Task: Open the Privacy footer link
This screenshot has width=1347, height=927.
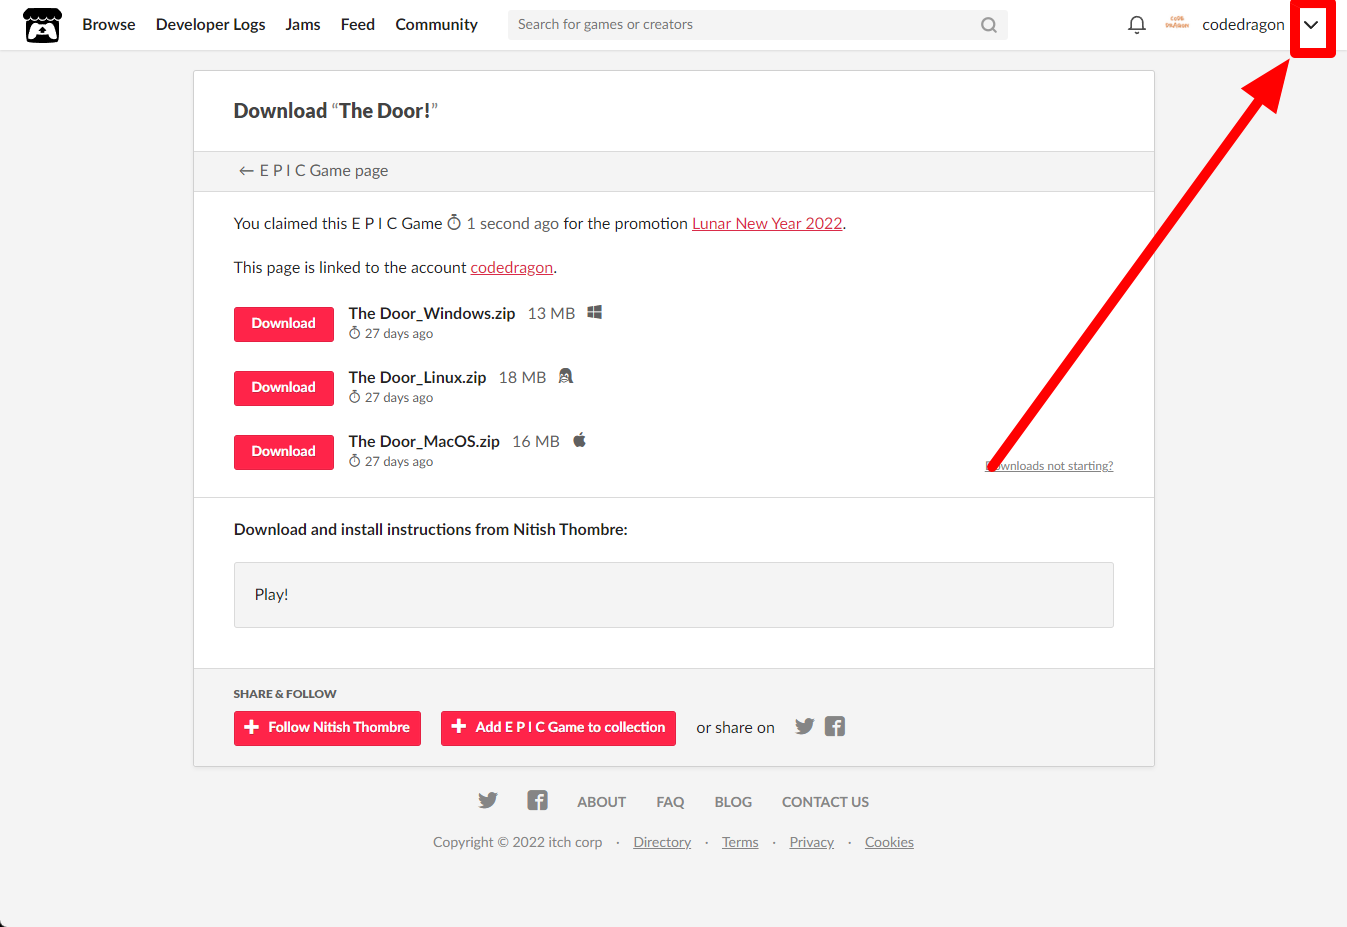Action: pos(812,842)
